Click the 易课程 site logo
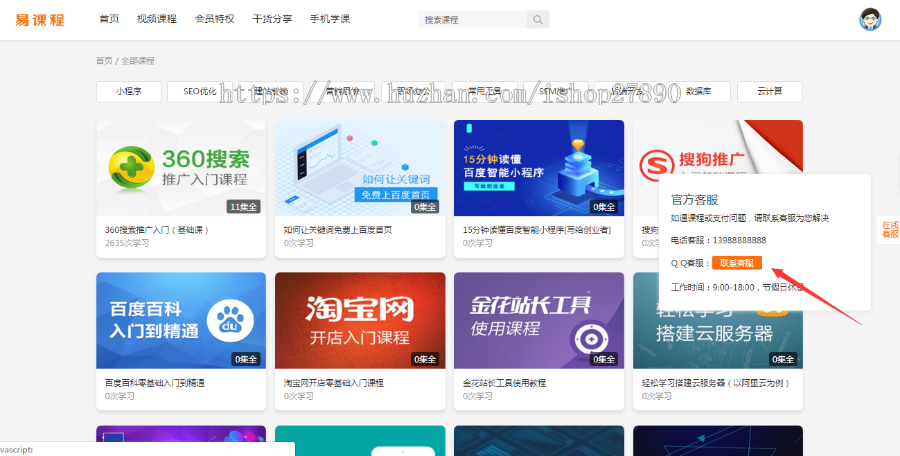 (x=40, y=19)
